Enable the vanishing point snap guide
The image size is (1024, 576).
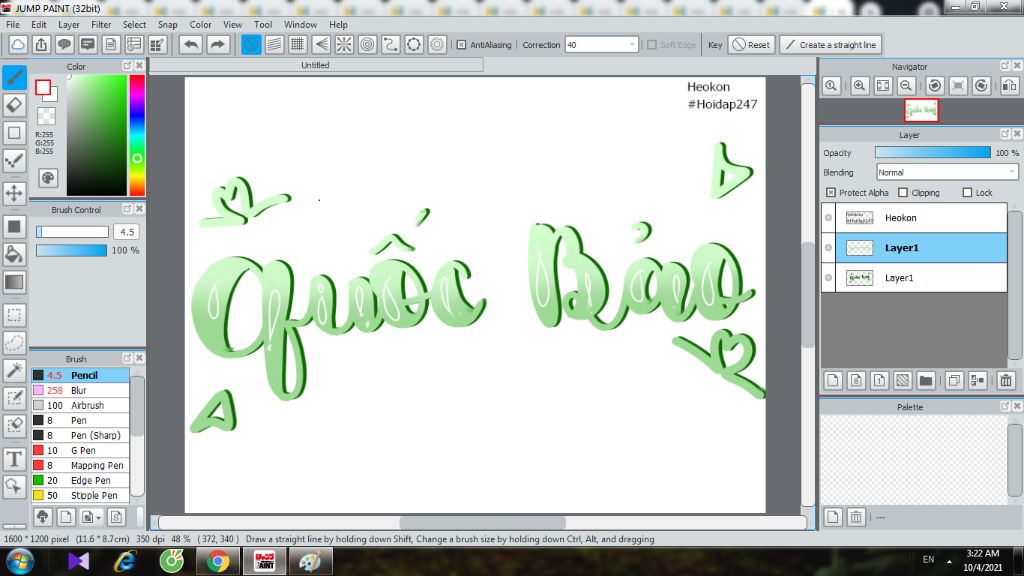point(321,44)
